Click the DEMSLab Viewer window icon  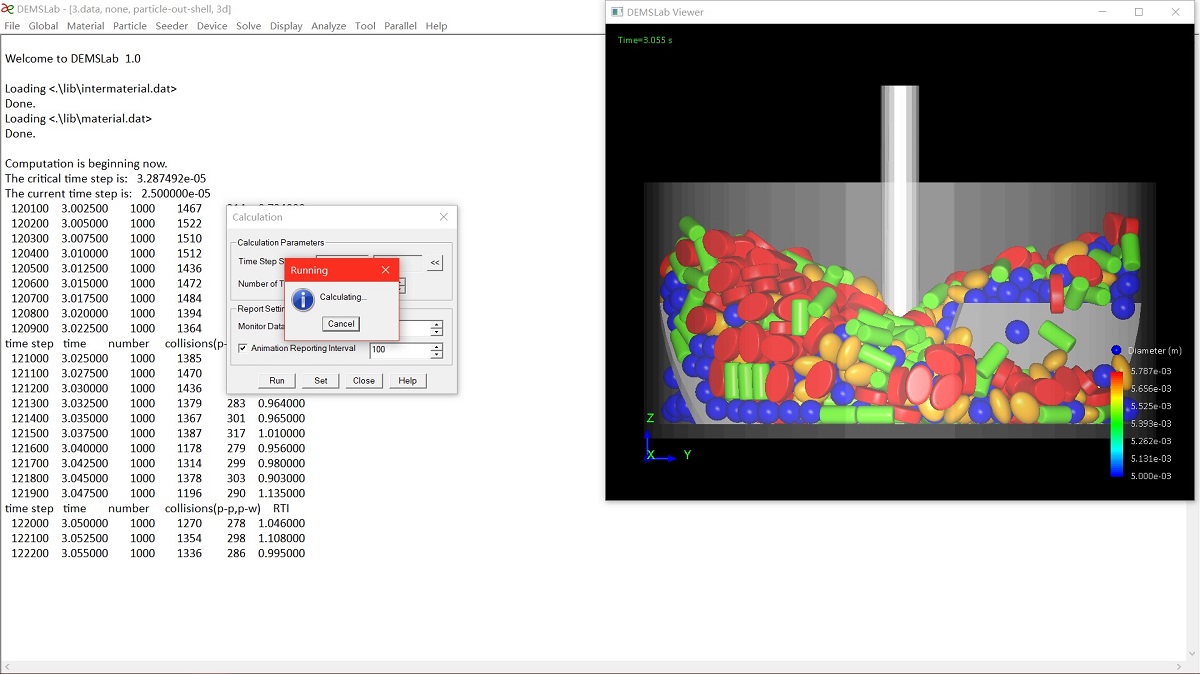tap(617, 12)
